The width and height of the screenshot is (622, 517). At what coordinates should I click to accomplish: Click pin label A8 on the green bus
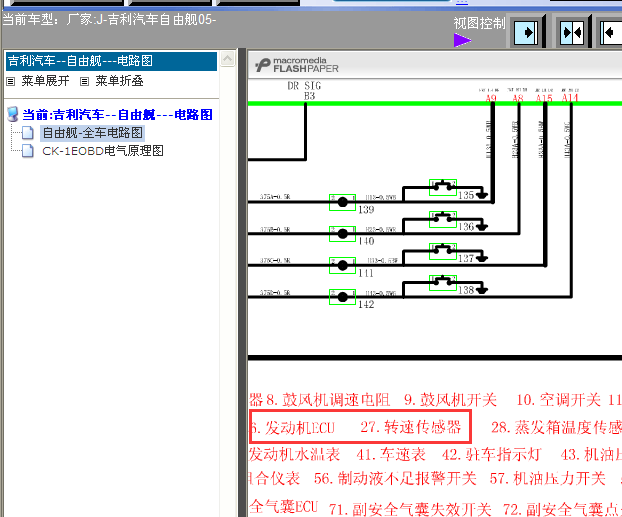pos(518,98)
